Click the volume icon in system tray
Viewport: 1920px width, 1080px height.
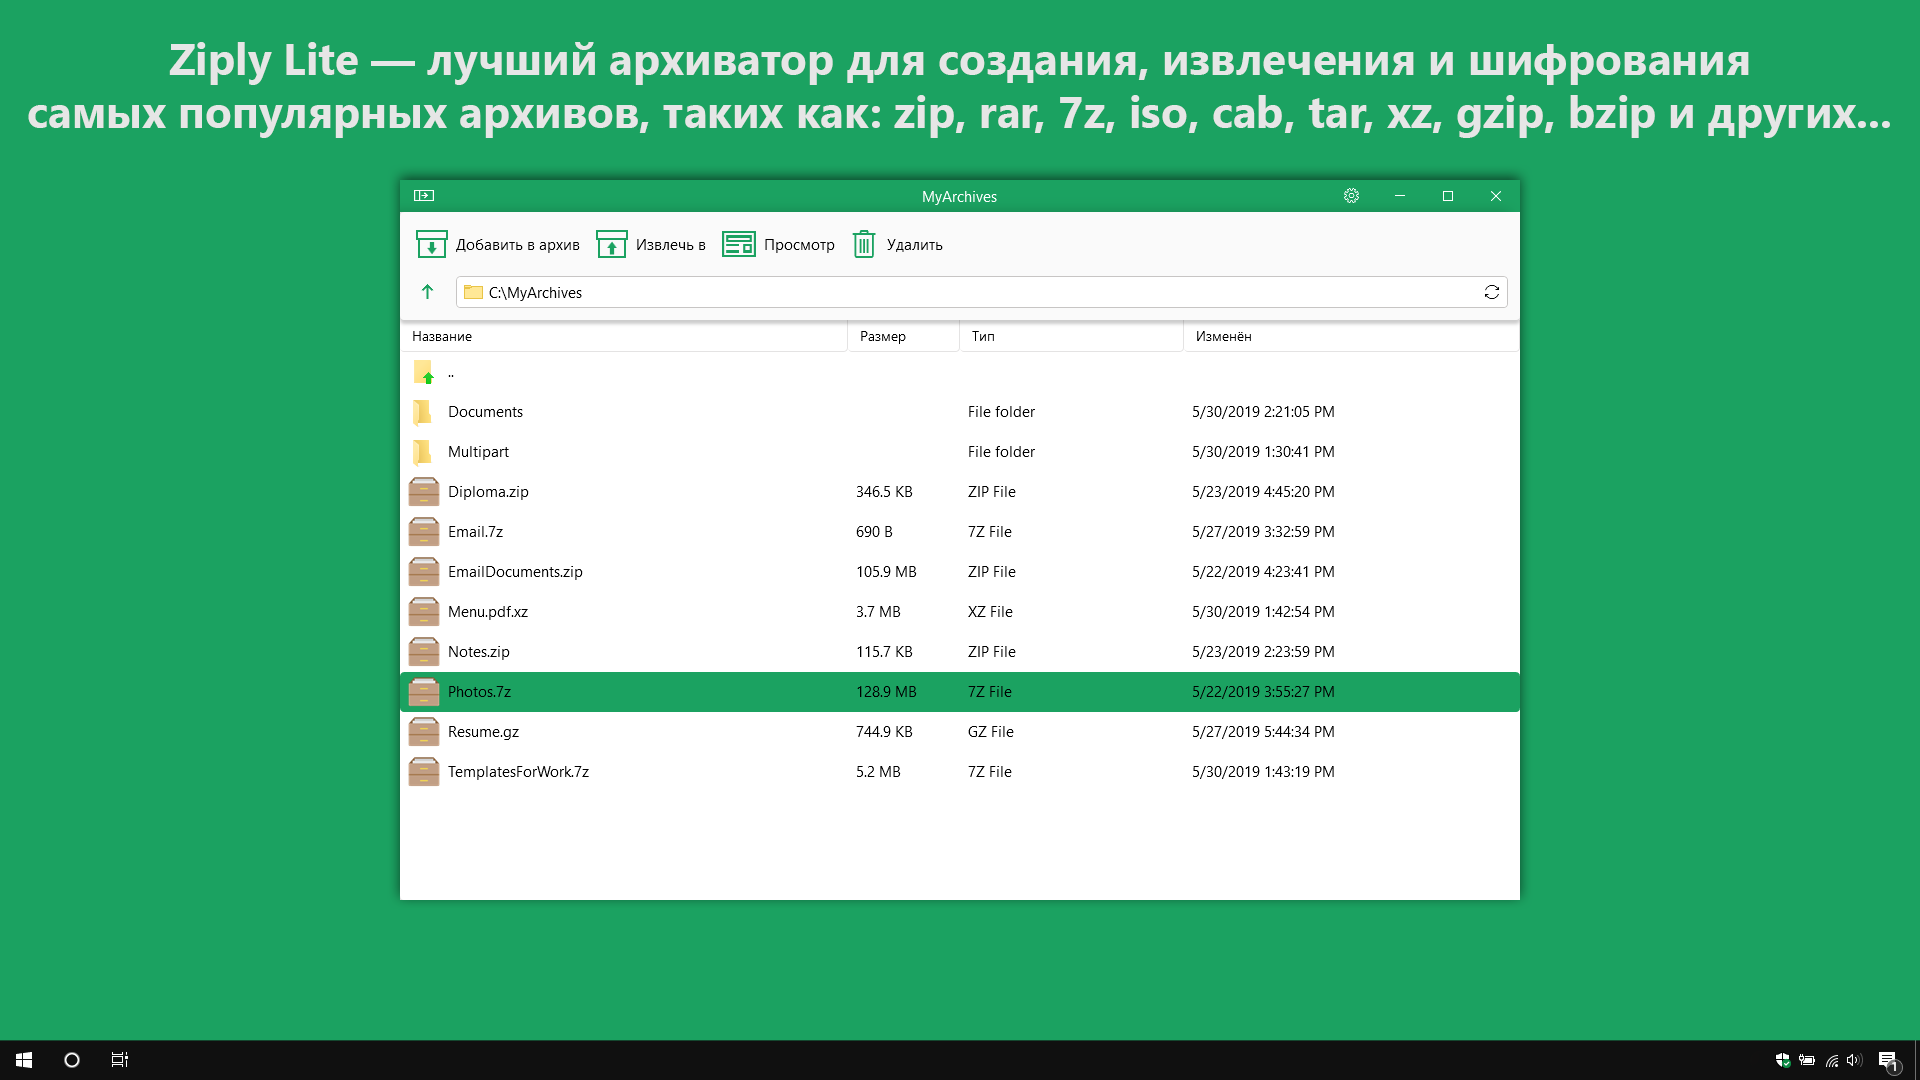(1855, 1060)
